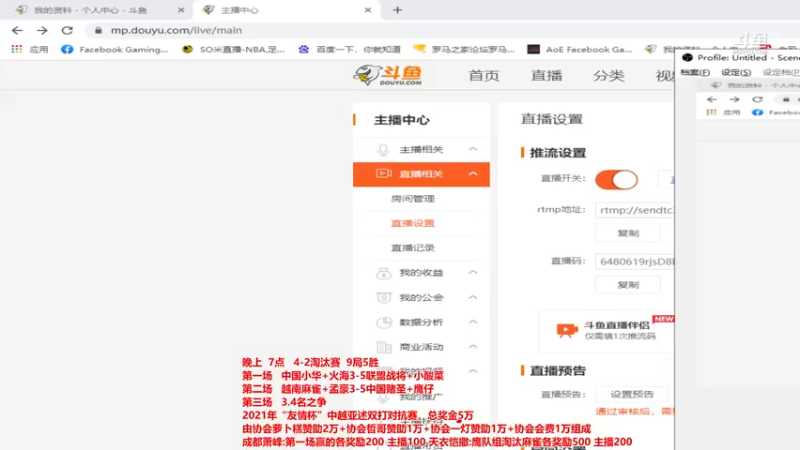Click the microphone icon beside 主播相关
Image resolution: width=800 pixels, height=450 pixels.
383,149
